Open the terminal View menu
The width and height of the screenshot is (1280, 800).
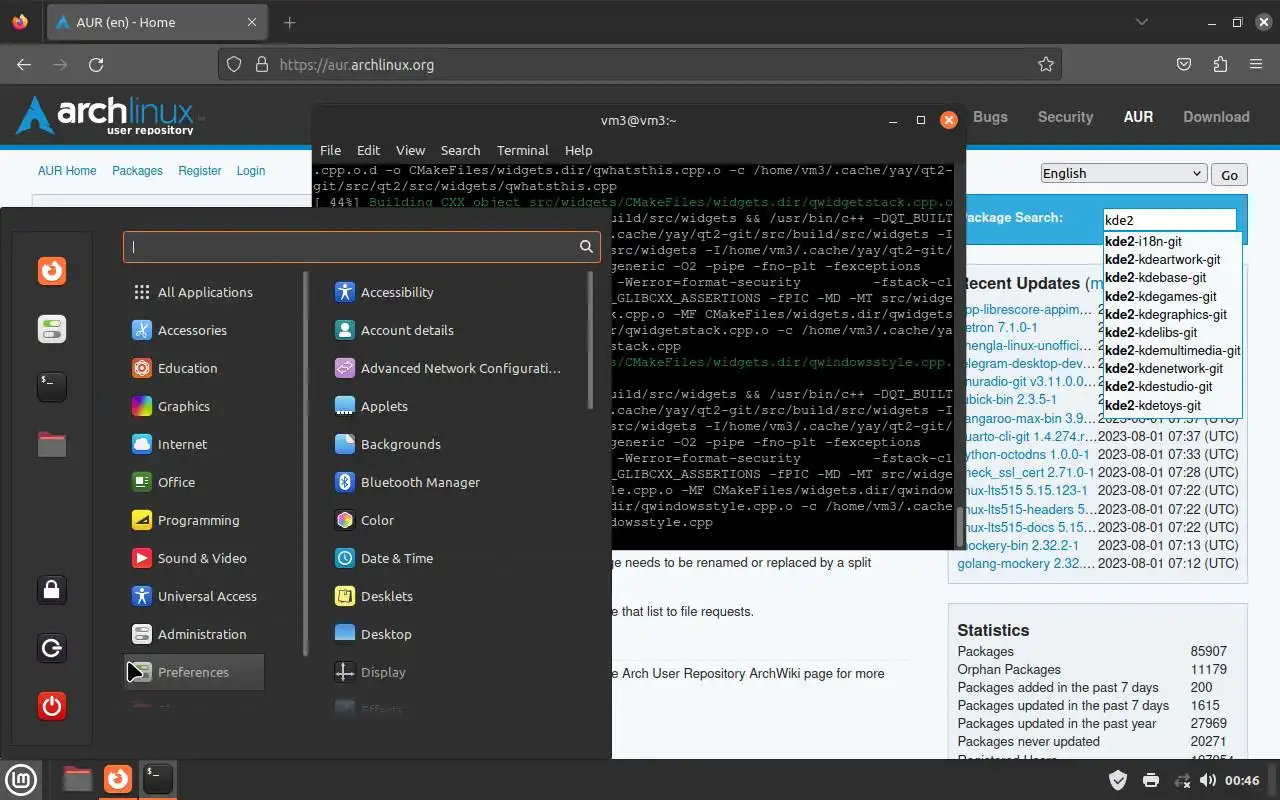pos(410,150)
